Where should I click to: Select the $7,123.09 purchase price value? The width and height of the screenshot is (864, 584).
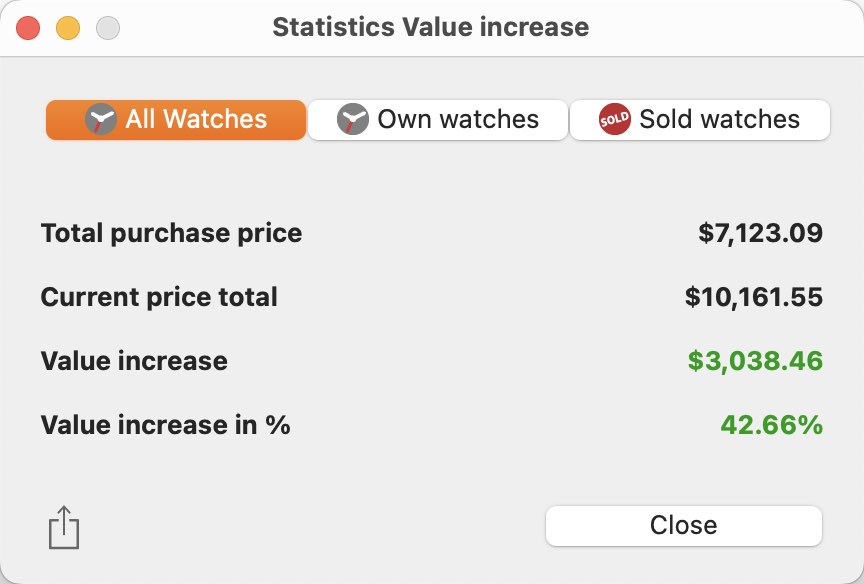[760, 233]
